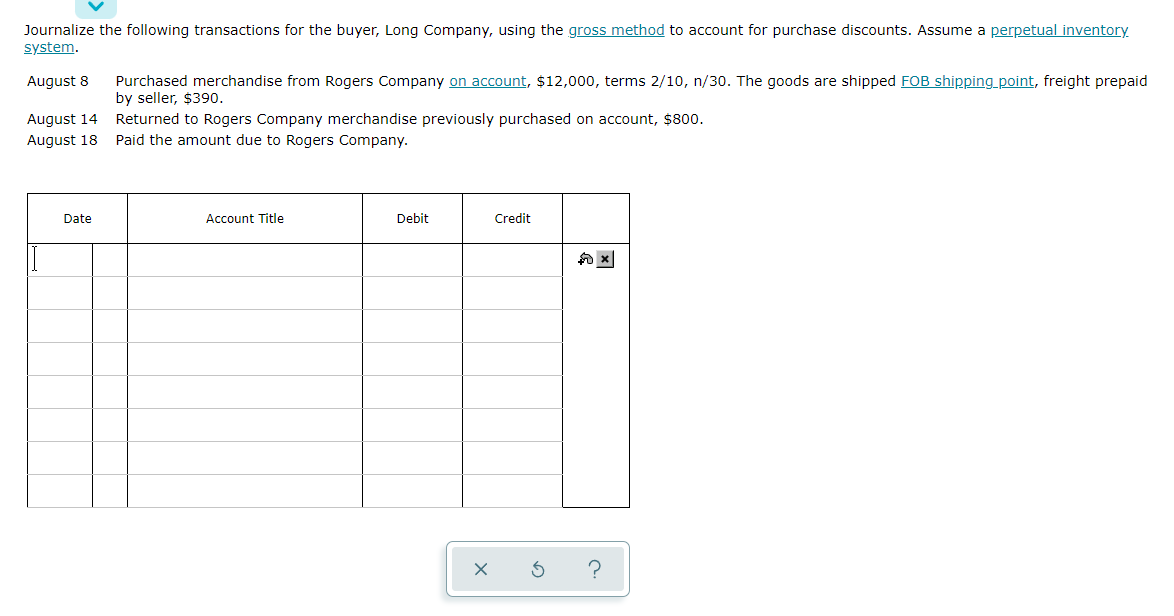Click the reset (circular arrow) icon at the bottom
This screenshot has width=1174, height=616.
(x=538, y=569)
